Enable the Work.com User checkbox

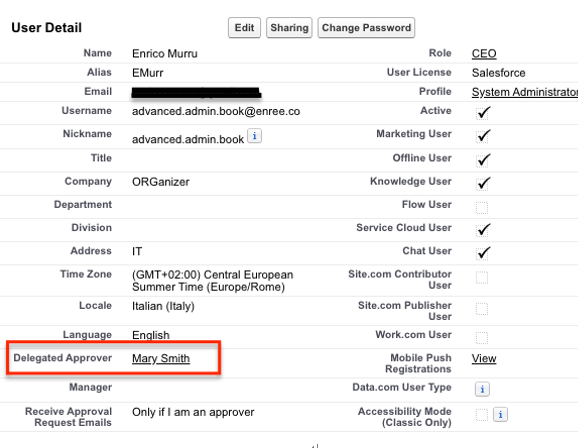482,338
